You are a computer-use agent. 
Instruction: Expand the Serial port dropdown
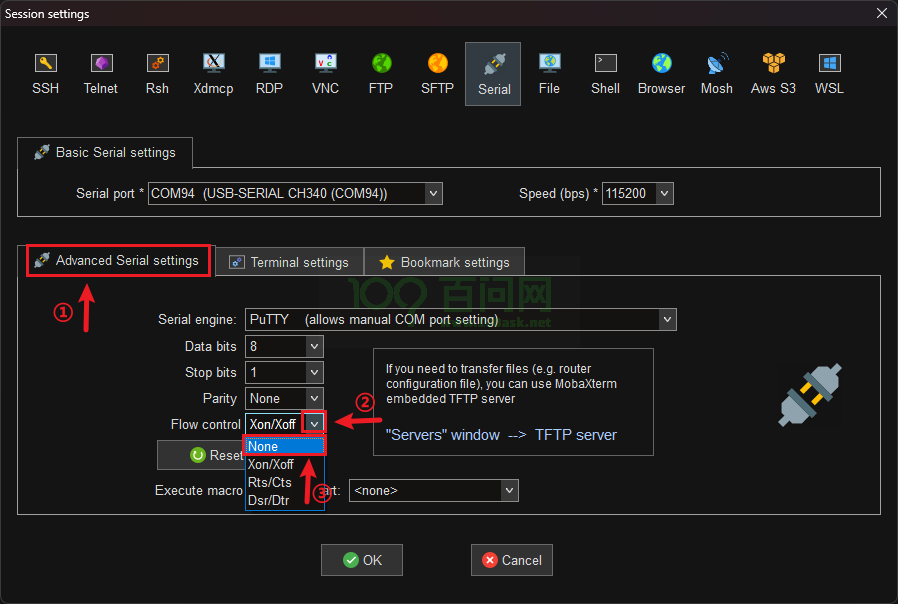(x=433, y=193)
